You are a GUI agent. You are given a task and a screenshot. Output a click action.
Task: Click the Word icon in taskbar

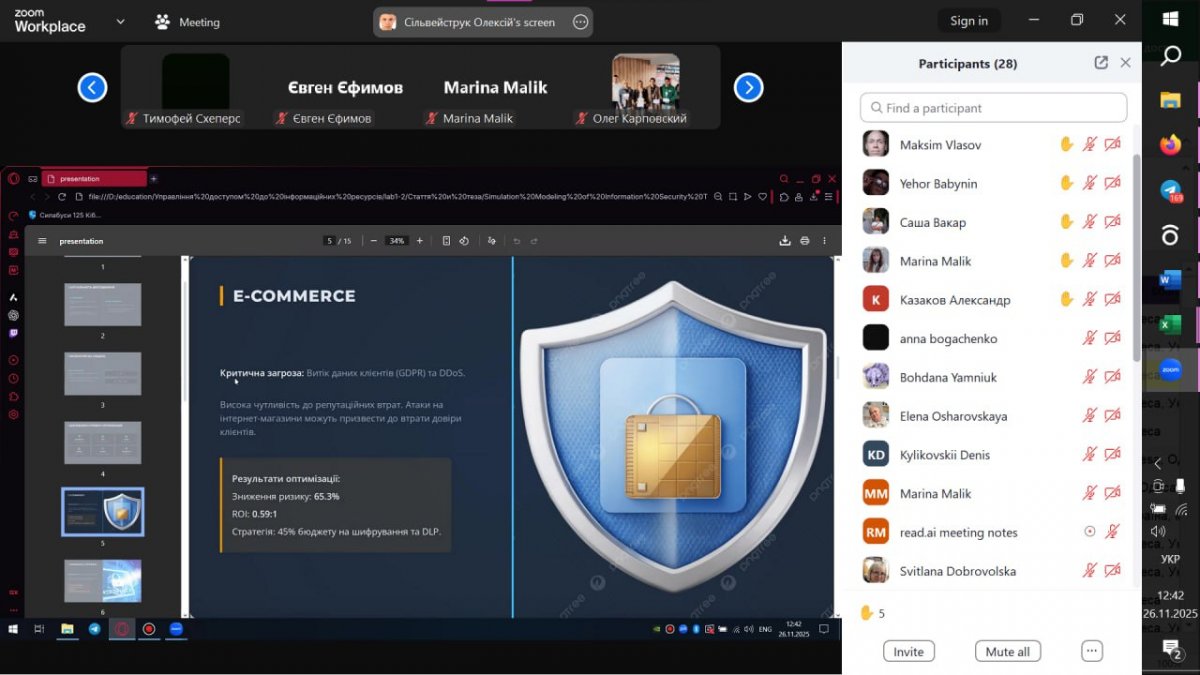click(x=1170, y=281)
